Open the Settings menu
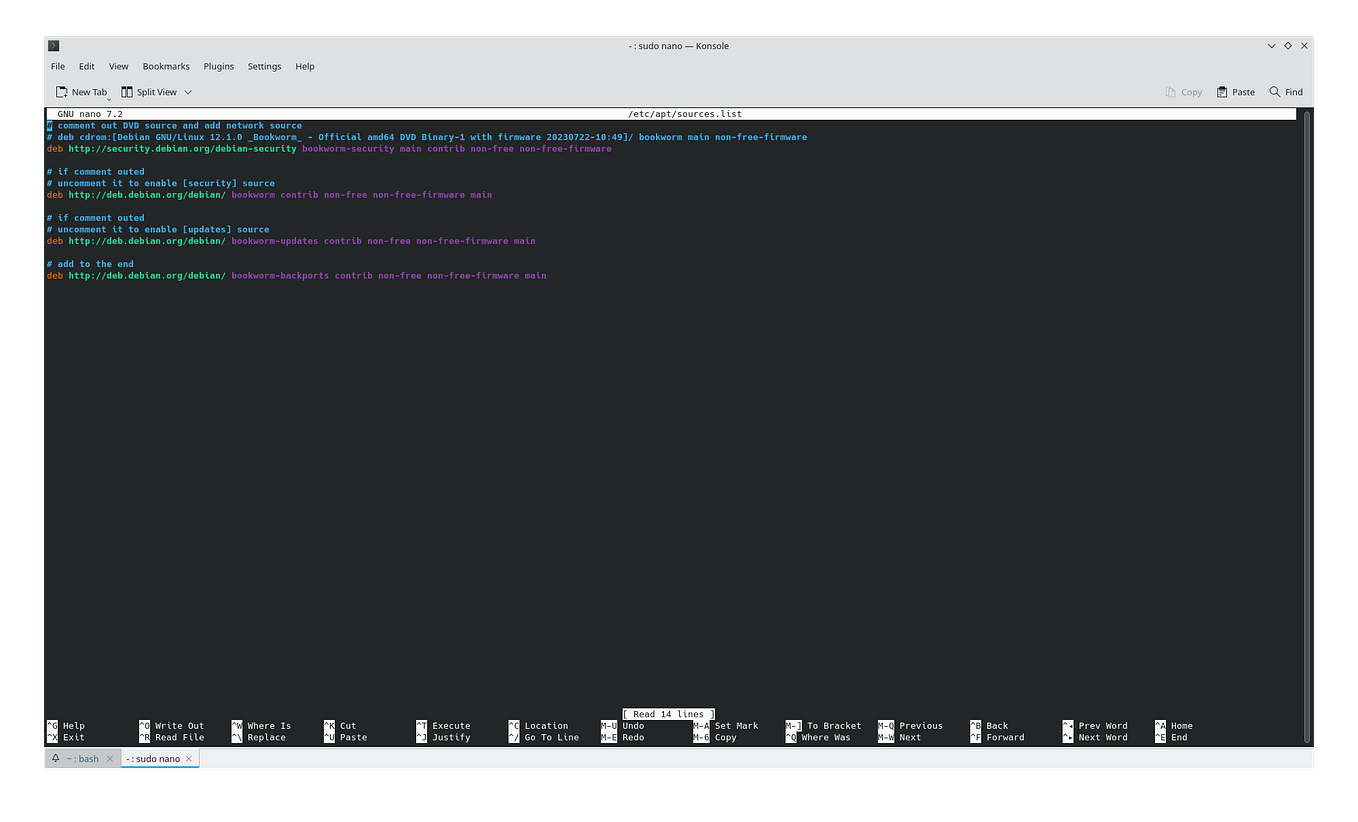The width and height of the screenshot is (1358, 822). pos(264,66)
